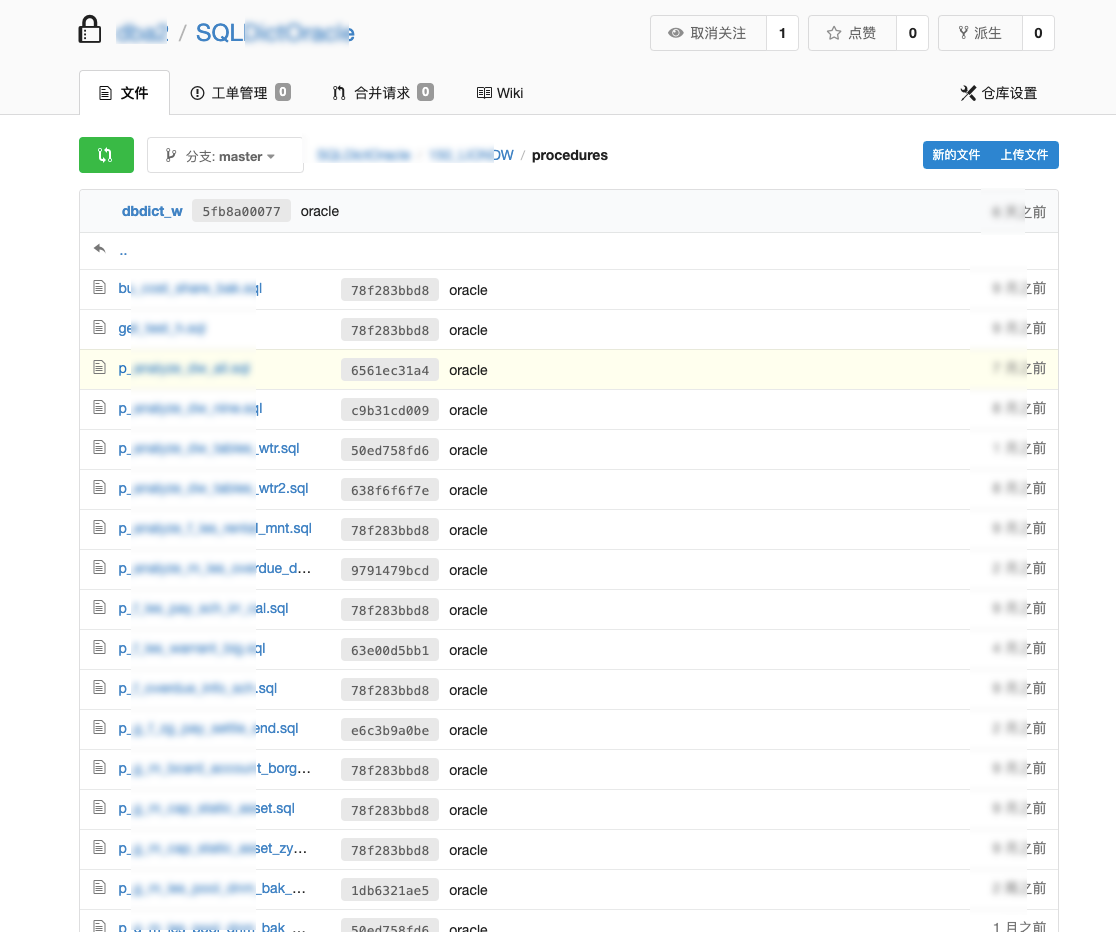Click the 新的文件 button
This screenshot has height=932, width=1116.
(x=956, y=155)
